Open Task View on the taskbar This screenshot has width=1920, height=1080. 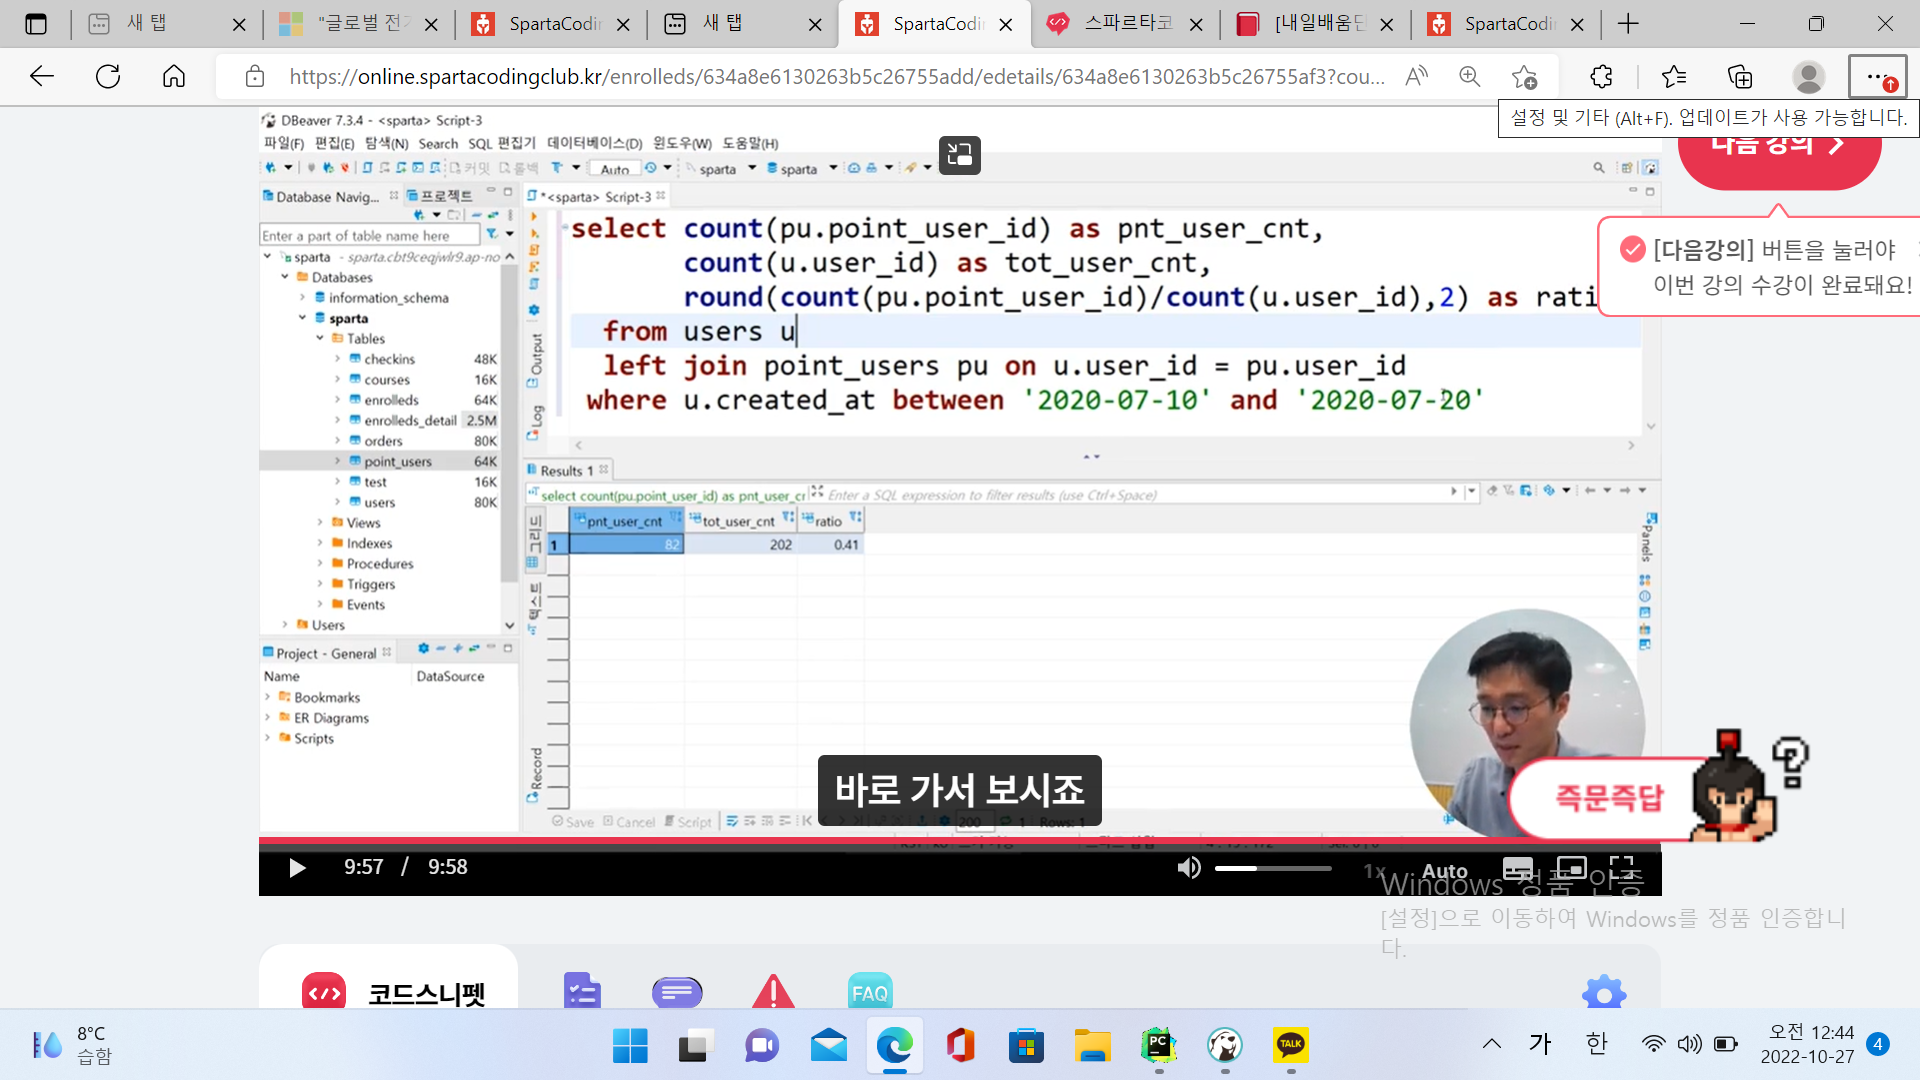click(x=696, y=1046)
